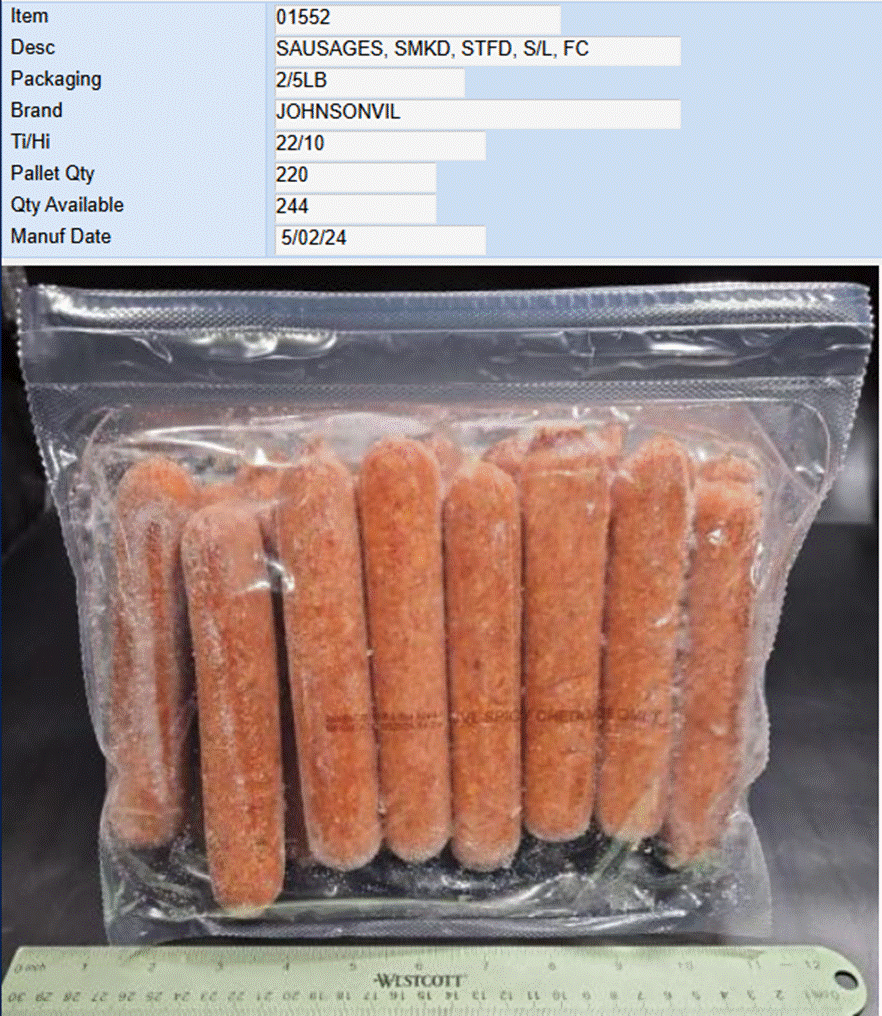Click the Item label

click(29, 16)
